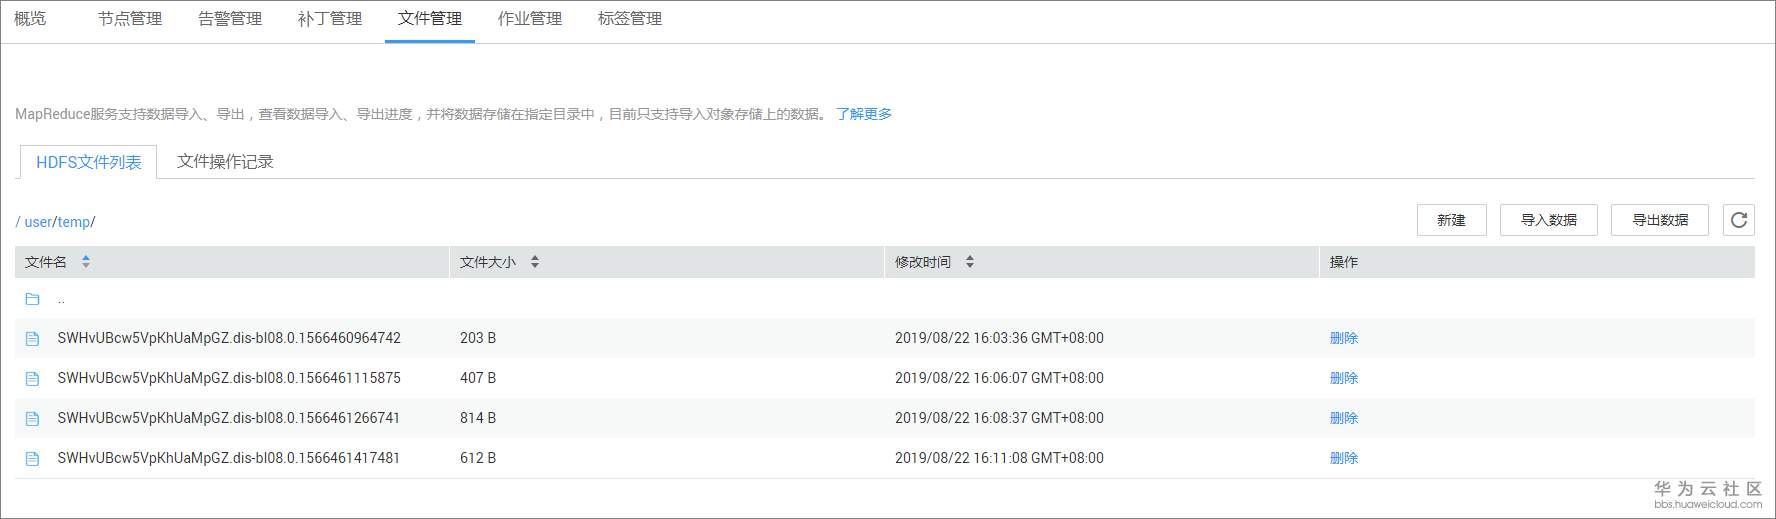The width and height of the screenshot is (1776, 519).
Task: Navigate to temp in the breadcrumb path
Action: point(73,222)
